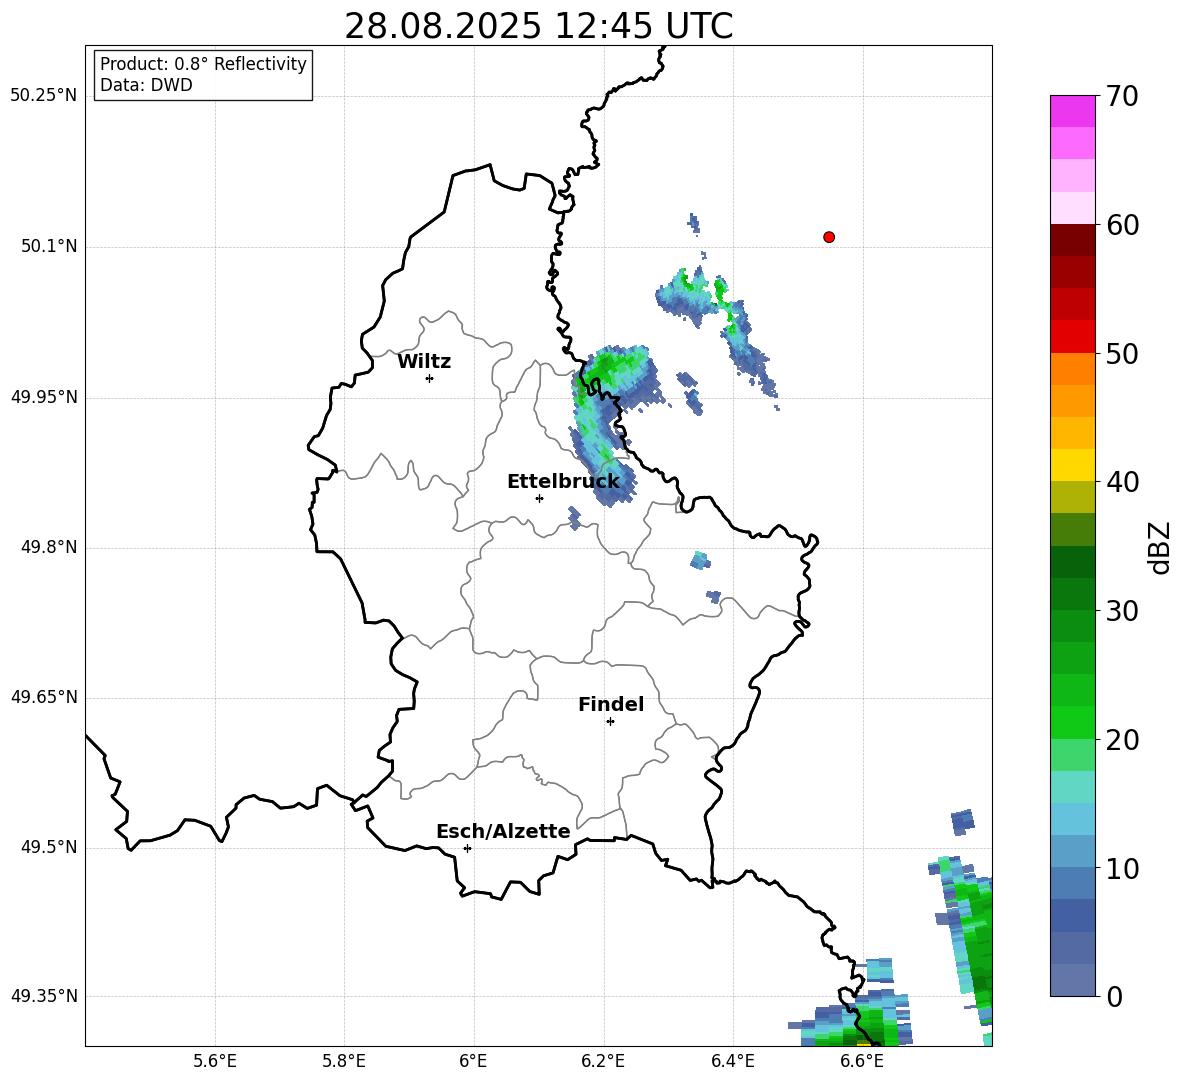Click the Findel cross marker
This screenshot has height=1081, width=1184.
coord(610,722)
